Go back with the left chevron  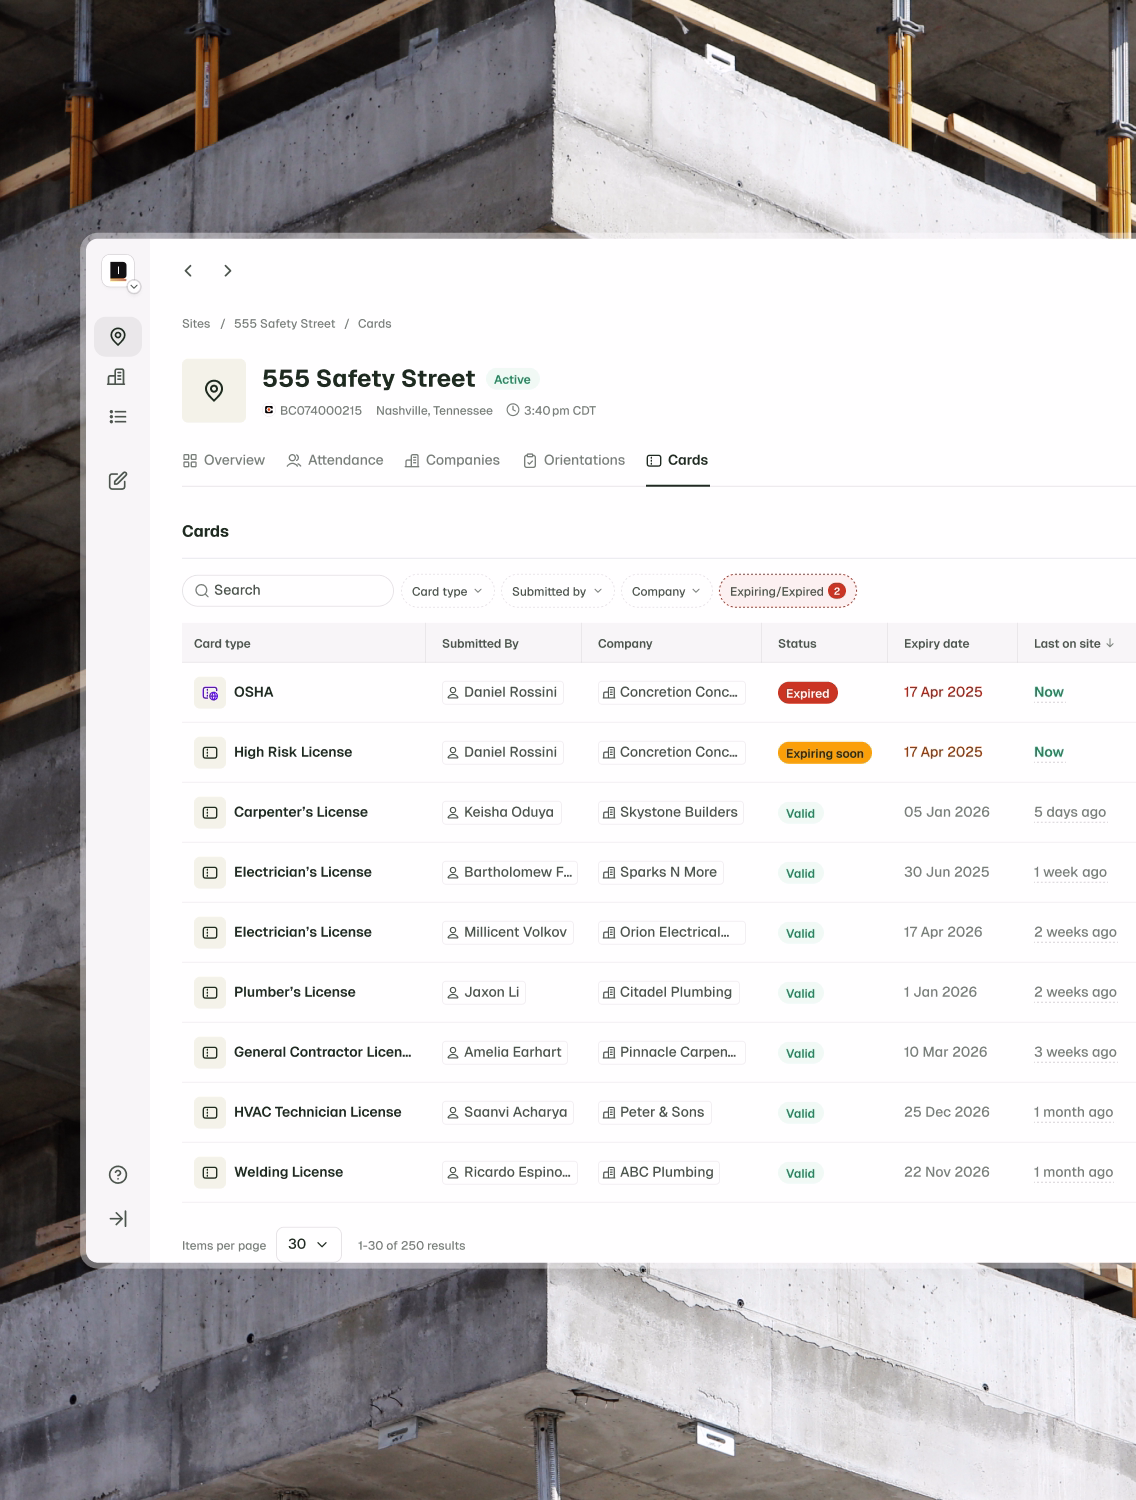tap(188, 271)
